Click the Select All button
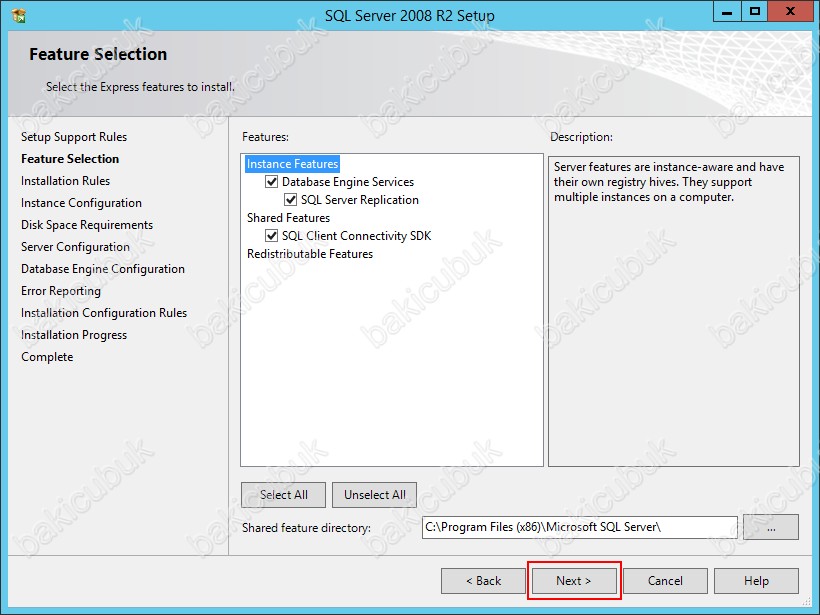This screenshot has width=820, height=615. click(x=283, y=495)
